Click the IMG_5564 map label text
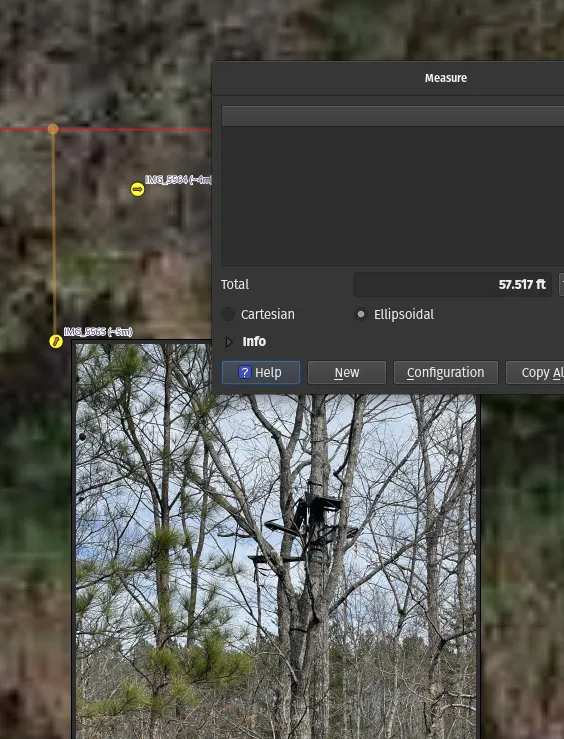This screenshot has width=564, height=739. (x=179, y=180)
